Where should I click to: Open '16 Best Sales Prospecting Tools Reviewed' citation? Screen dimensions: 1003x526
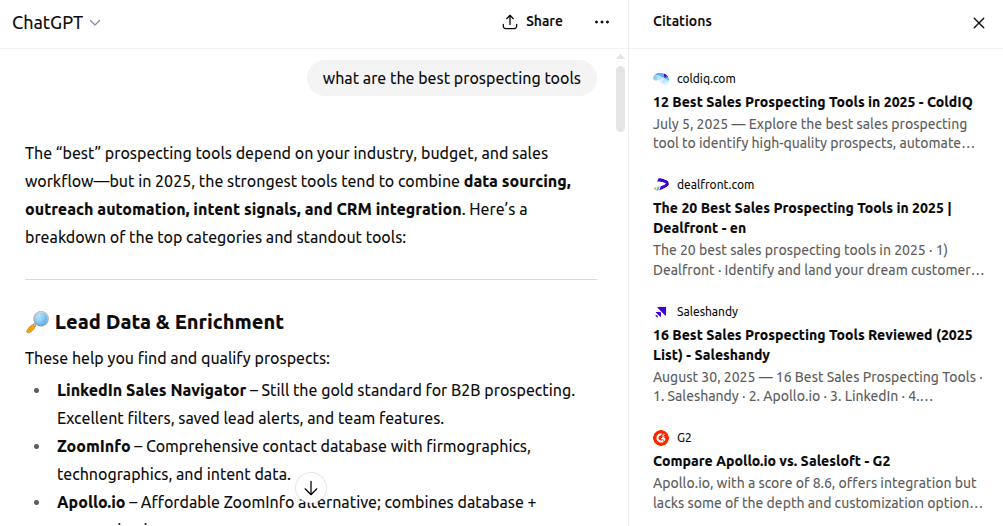(812, 344)
